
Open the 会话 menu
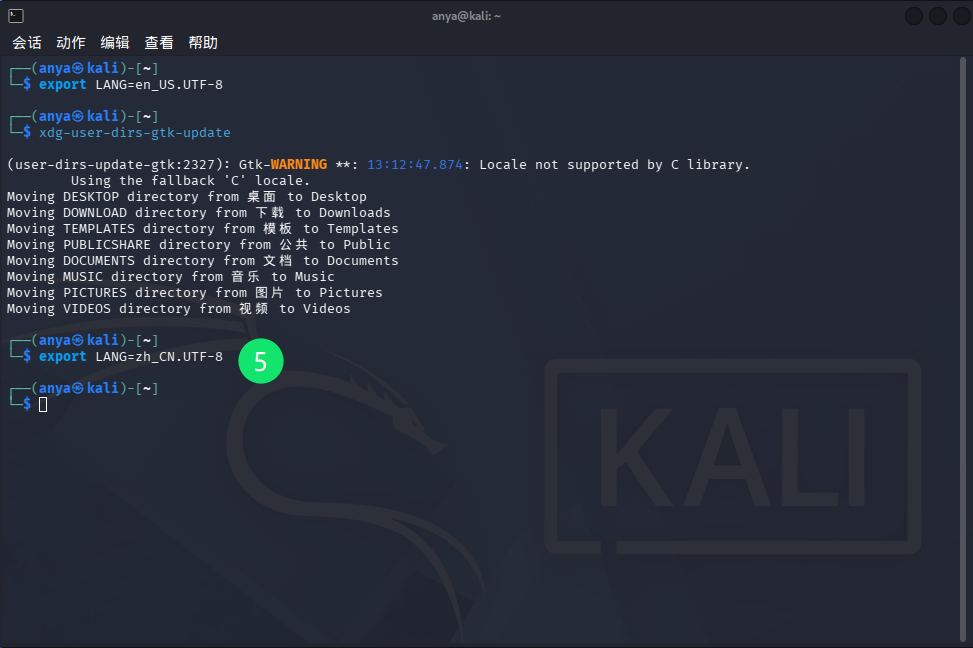pos(27,42)
